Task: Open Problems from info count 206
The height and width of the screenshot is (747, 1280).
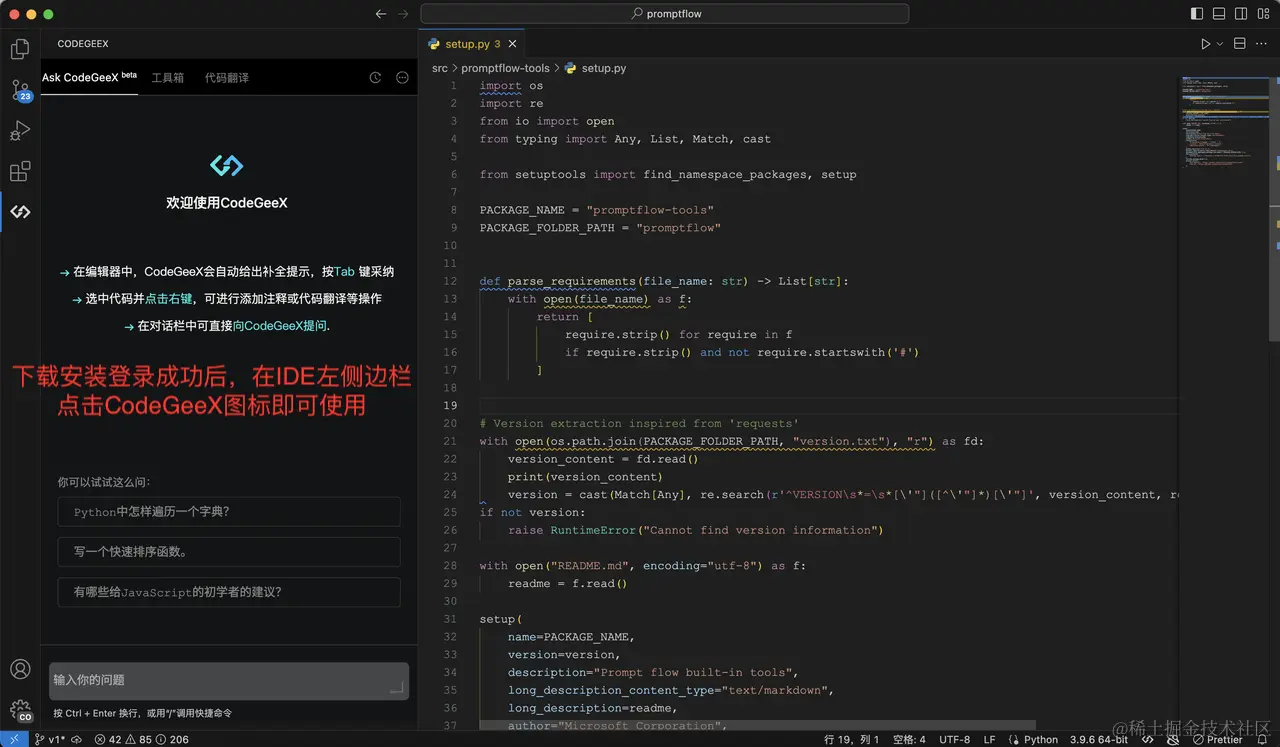Action: (172, 739)
